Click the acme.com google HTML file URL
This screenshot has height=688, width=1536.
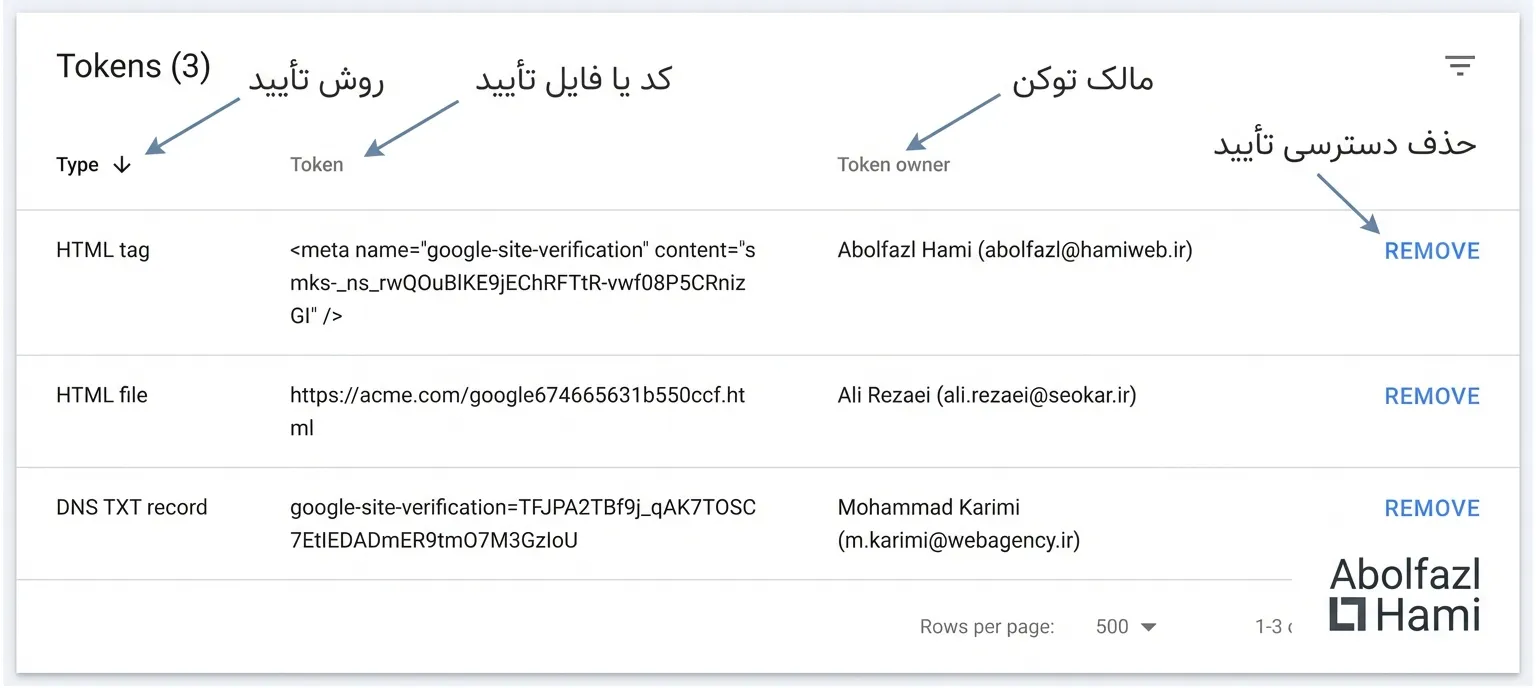[517, 411]
